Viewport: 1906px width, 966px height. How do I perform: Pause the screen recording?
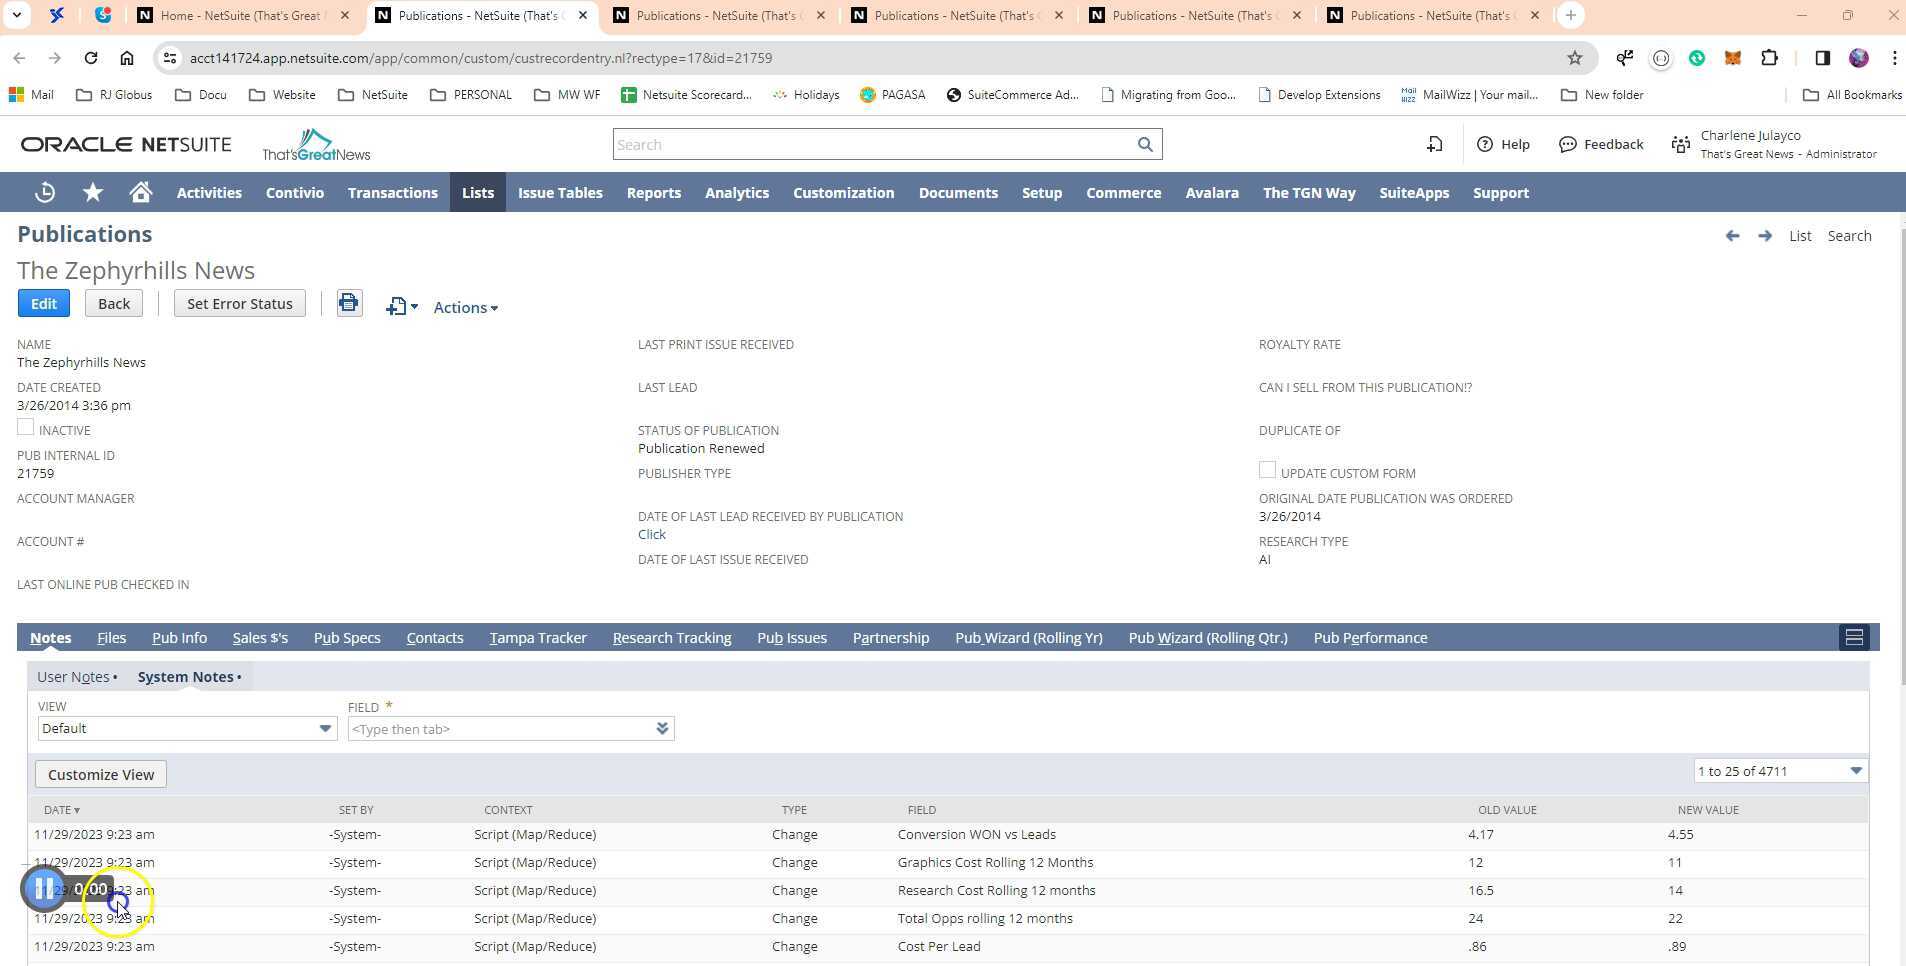tap(44, 889)
